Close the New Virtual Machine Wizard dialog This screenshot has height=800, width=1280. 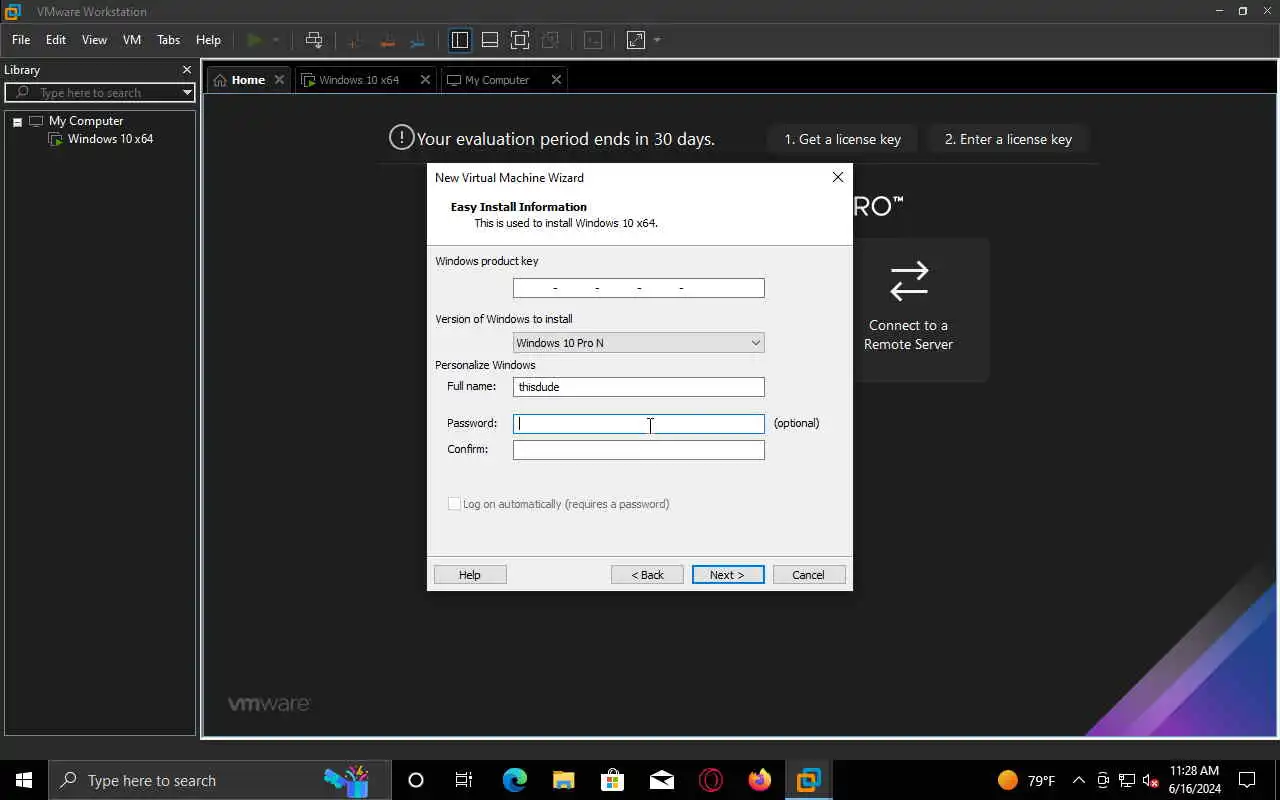click(838, 177)
